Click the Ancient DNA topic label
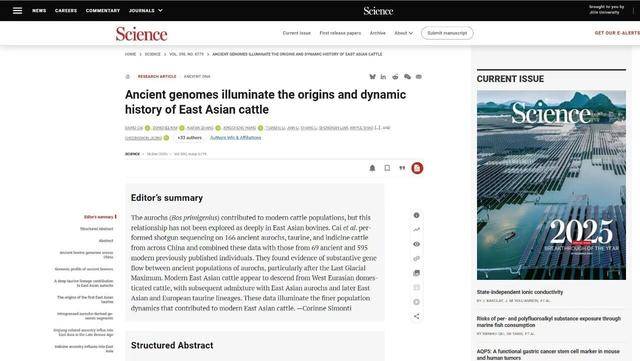Screen dimensions: 640x361 click(x=197, y=76)
